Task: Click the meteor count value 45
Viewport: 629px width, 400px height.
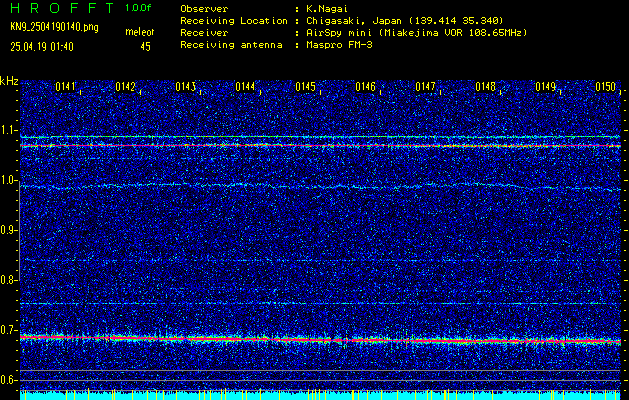Action: tap(145, 47)
